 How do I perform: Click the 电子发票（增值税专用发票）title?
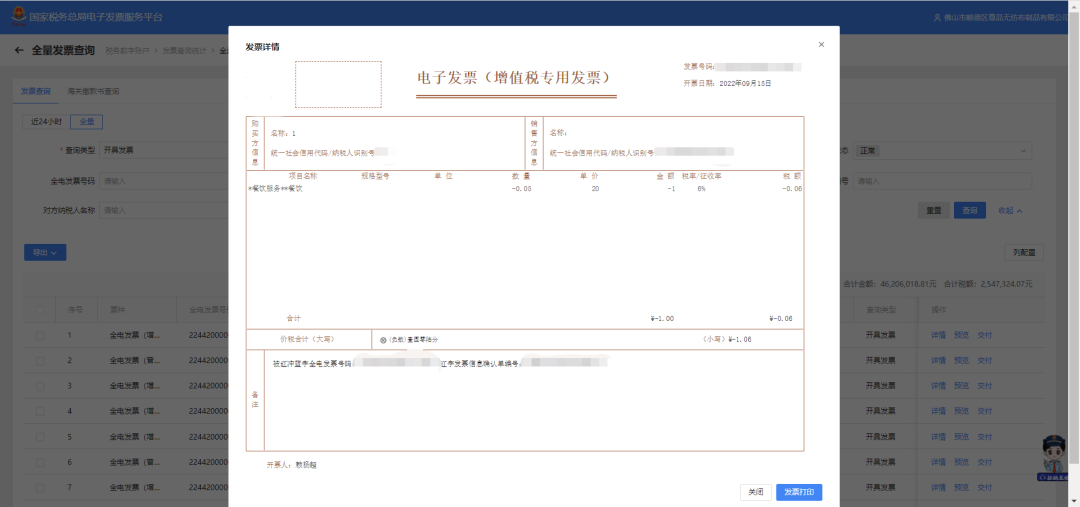[x=515, y=77]
